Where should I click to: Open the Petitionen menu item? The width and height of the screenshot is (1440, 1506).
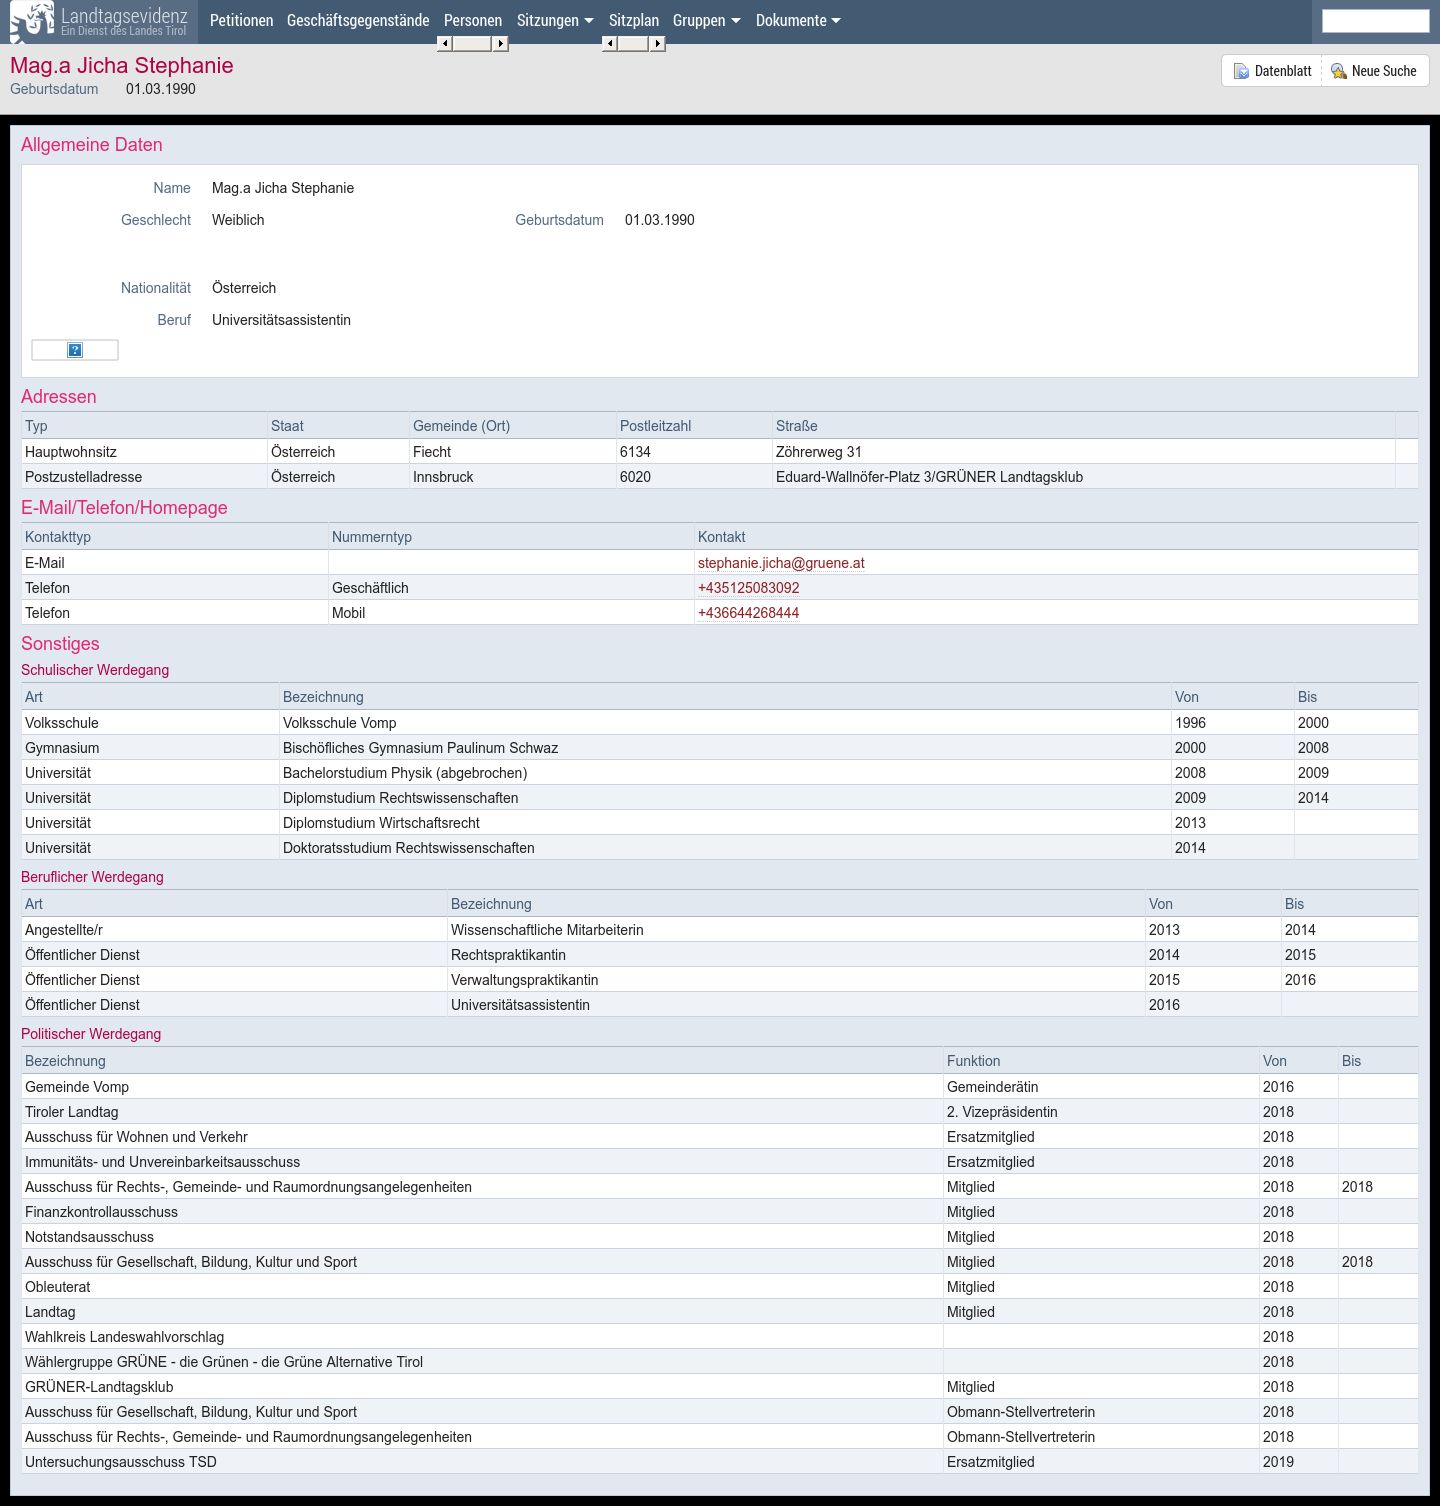point(241,20)
